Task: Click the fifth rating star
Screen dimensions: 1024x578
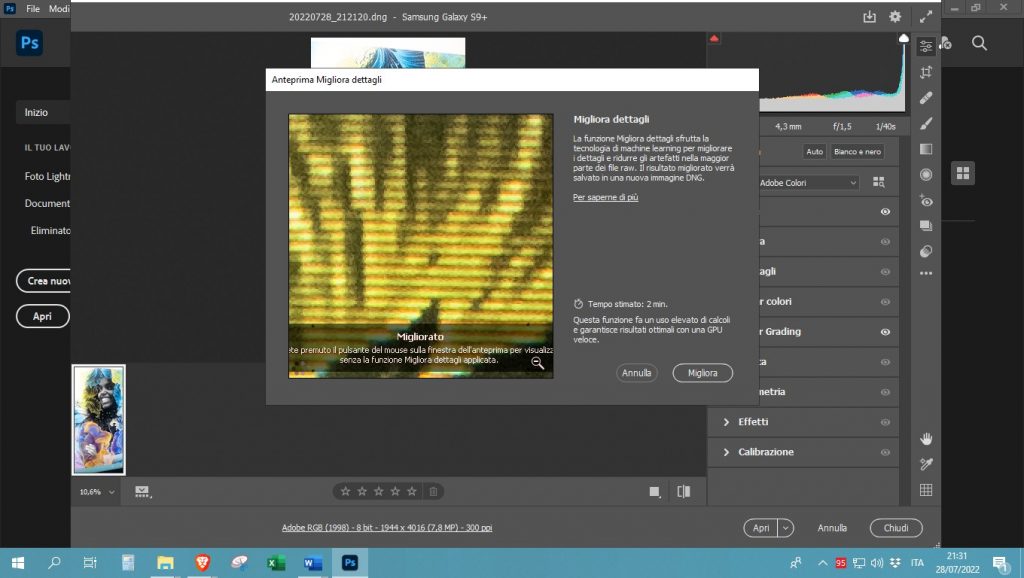Action: pyautogui.click(x=410, y=491)
